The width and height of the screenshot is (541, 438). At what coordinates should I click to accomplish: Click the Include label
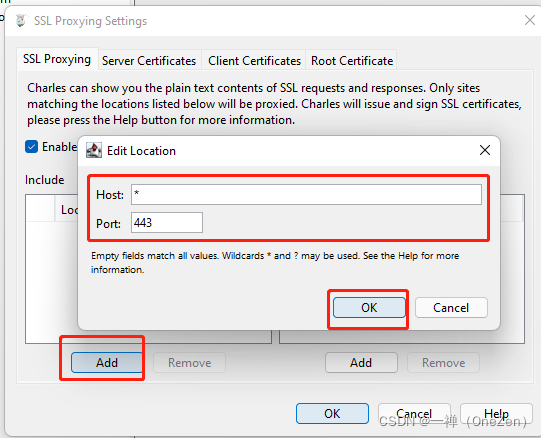click(45, 180)
